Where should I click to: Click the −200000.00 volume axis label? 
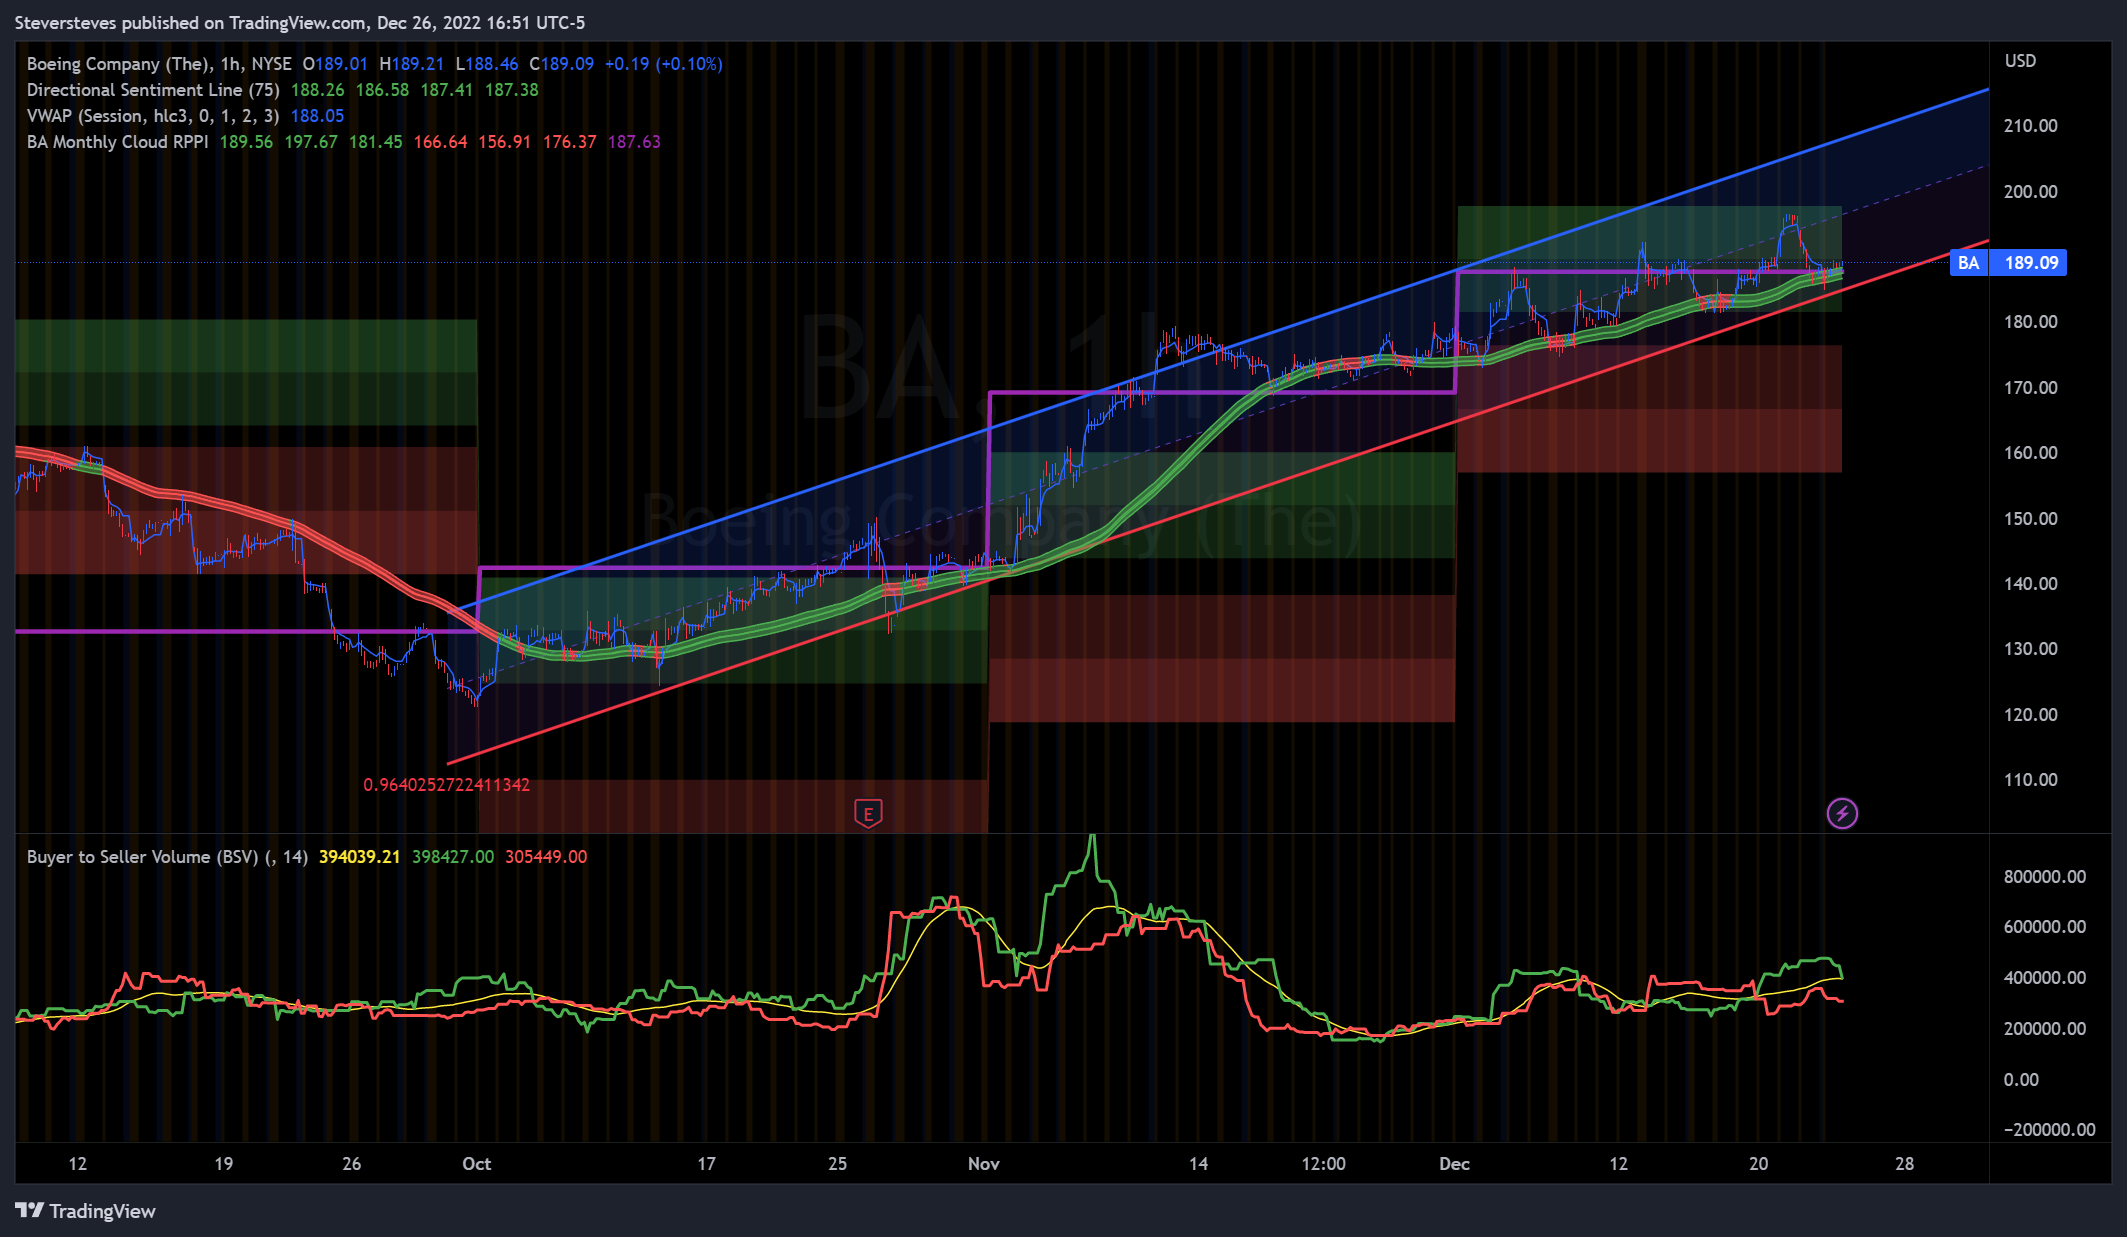(x=2049, y=1130)
